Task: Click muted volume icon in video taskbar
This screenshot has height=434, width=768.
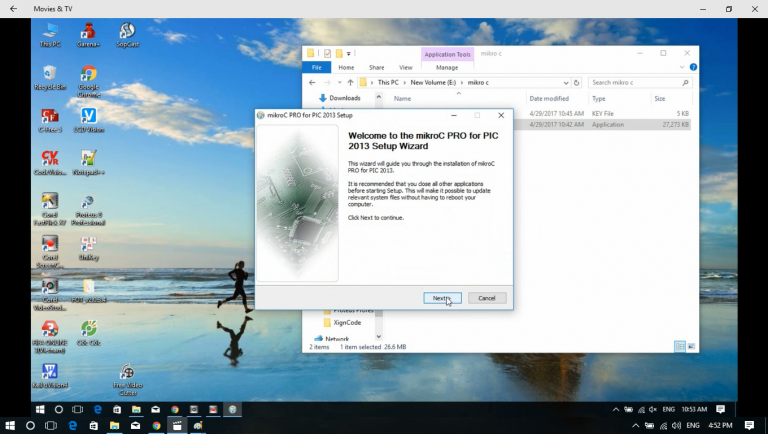Action: [x=653, y=410]
